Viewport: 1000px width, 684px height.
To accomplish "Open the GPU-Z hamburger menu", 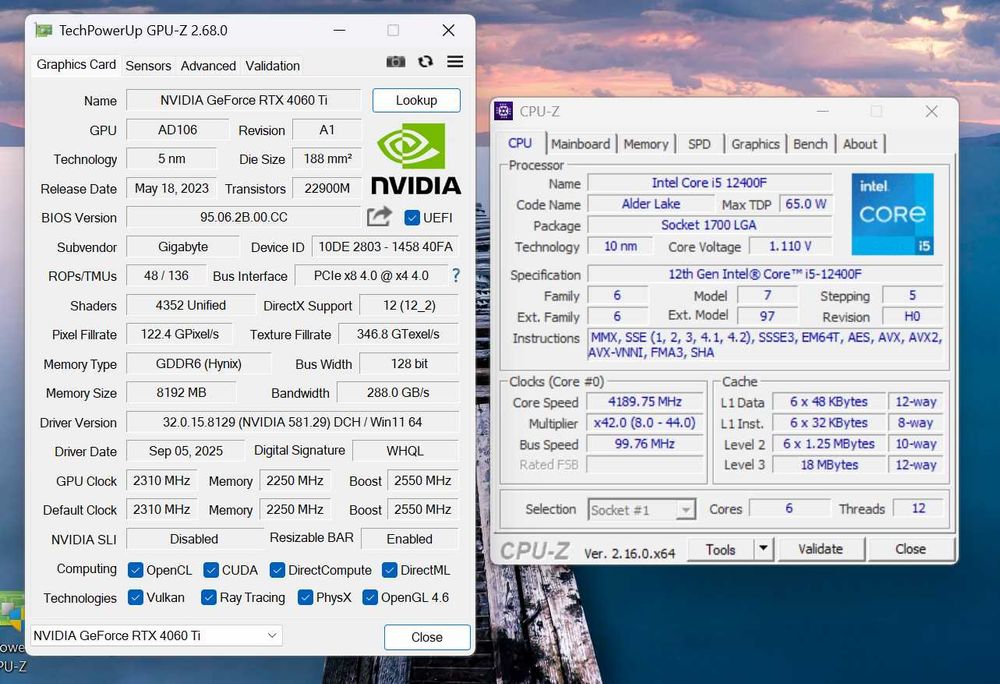I will tap(455, 61).
